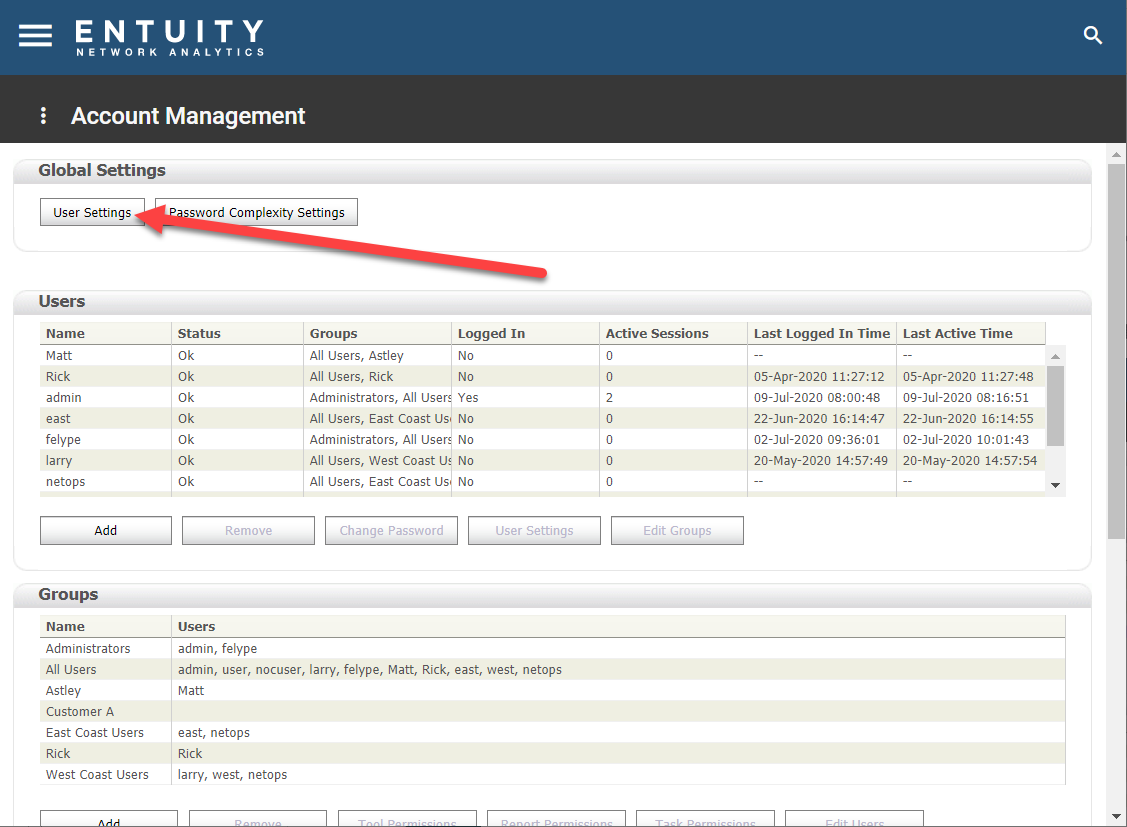Click Users table scroll down arrow

(x=1055, y=485)
